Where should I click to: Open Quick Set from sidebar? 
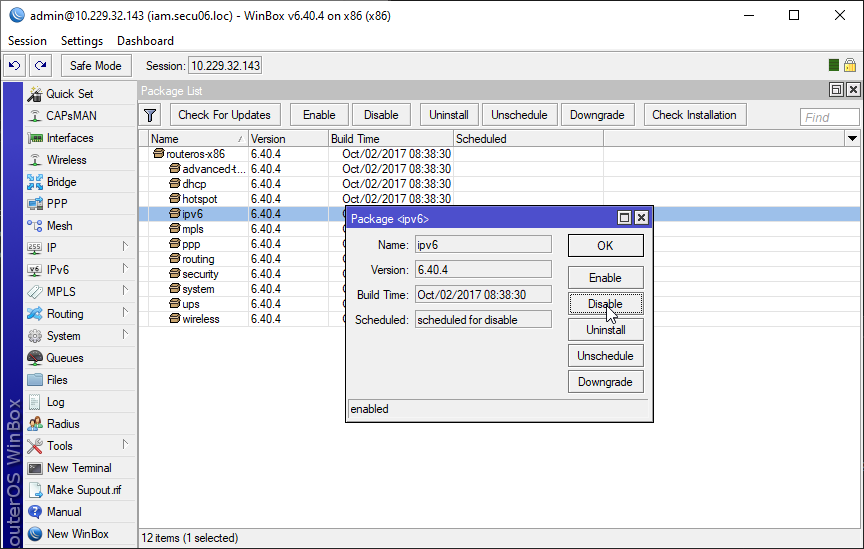69,94
